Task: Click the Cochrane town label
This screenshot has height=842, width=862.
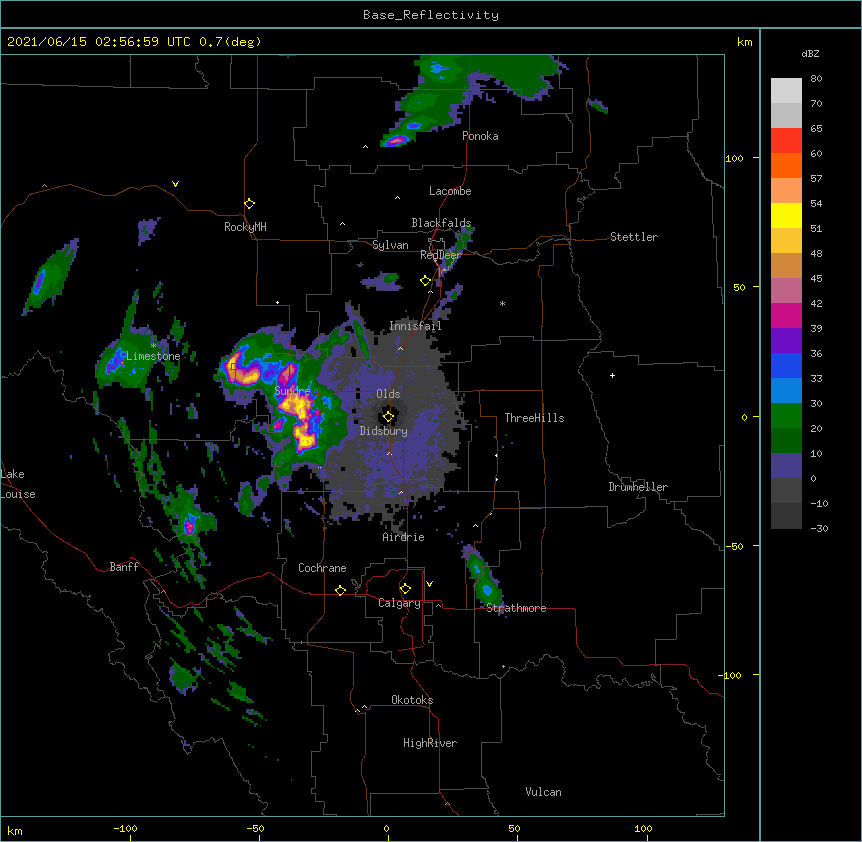Action: tap(322, 568)
